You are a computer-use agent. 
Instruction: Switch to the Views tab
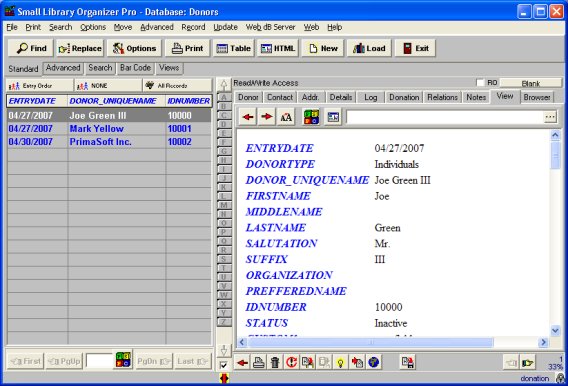[x=169, y=68]
